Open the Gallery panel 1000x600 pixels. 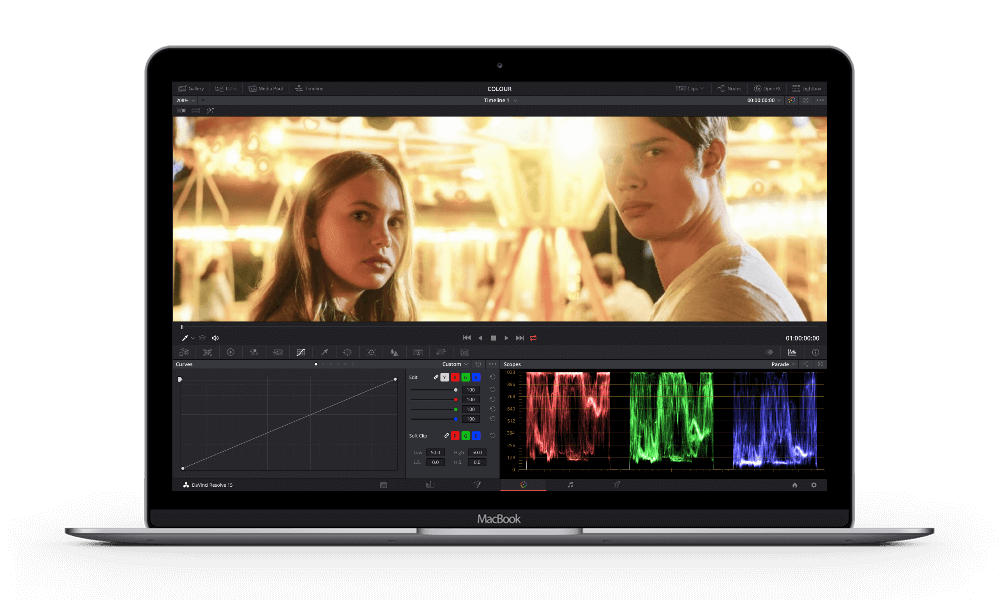pos(190,88)
